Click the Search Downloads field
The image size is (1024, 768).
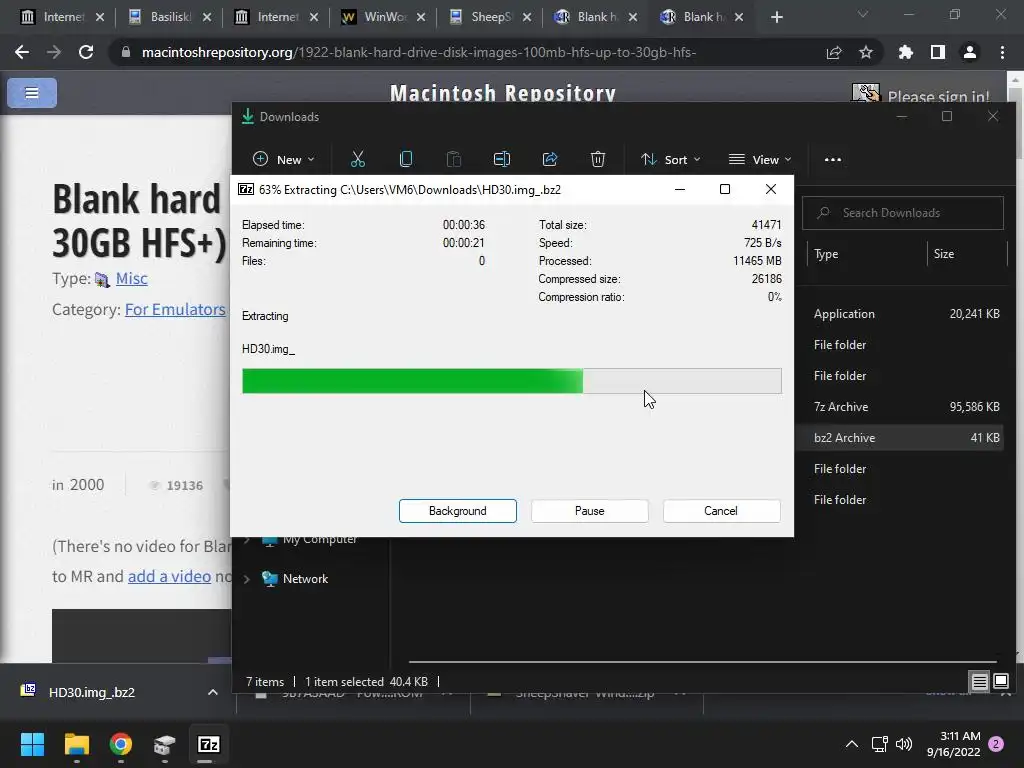(x=903, y=213)
